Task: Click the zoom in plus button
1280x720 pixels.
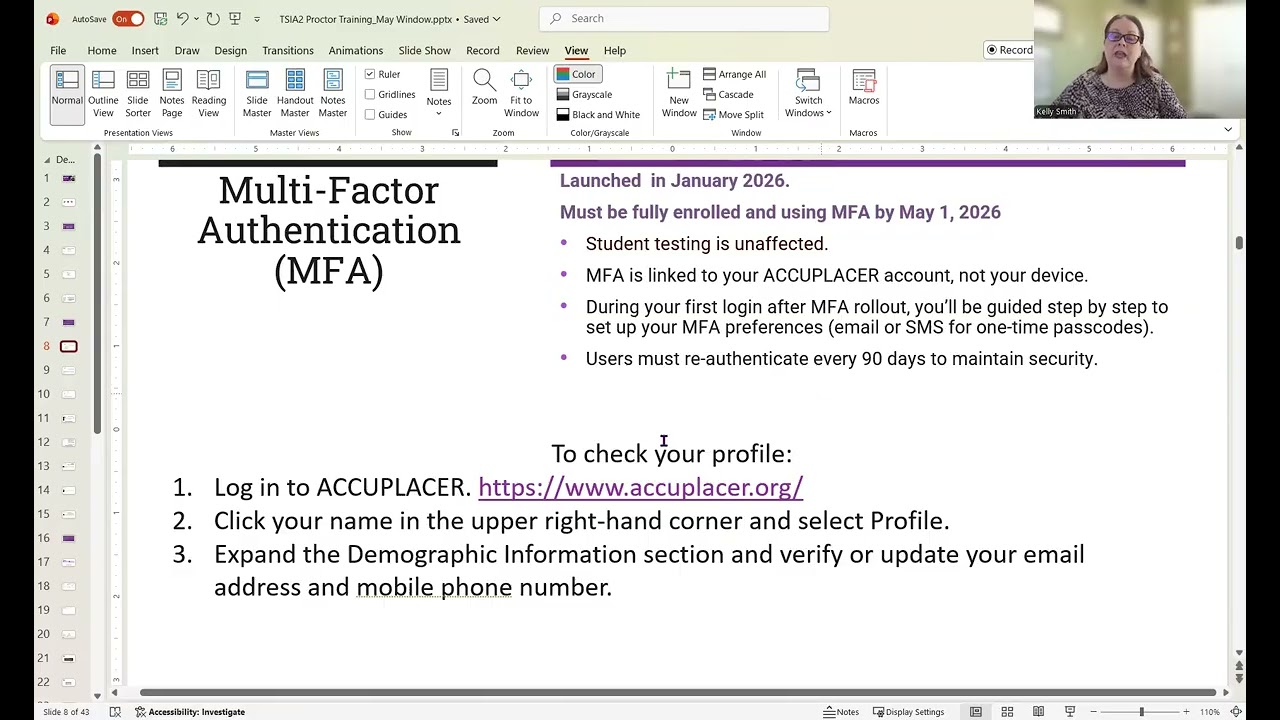Action: coord(1186,712)
